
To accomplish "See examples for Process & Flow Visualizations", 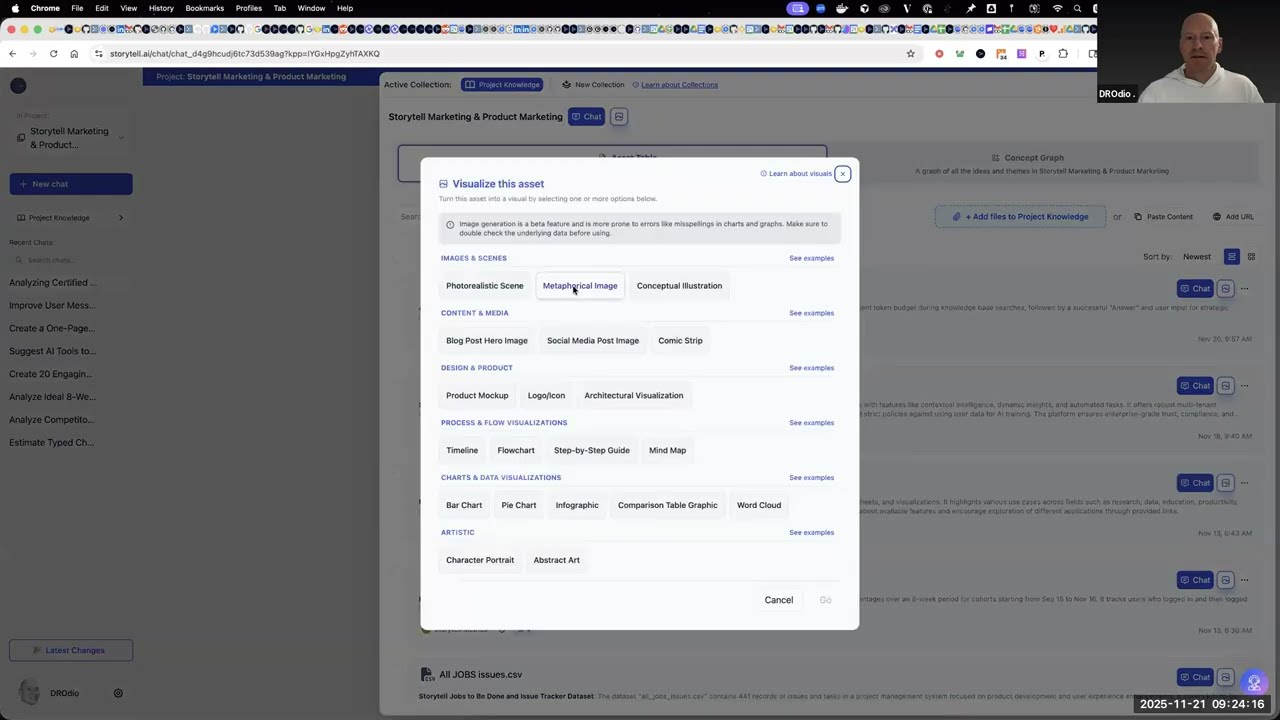I will [x=811, y=424].
